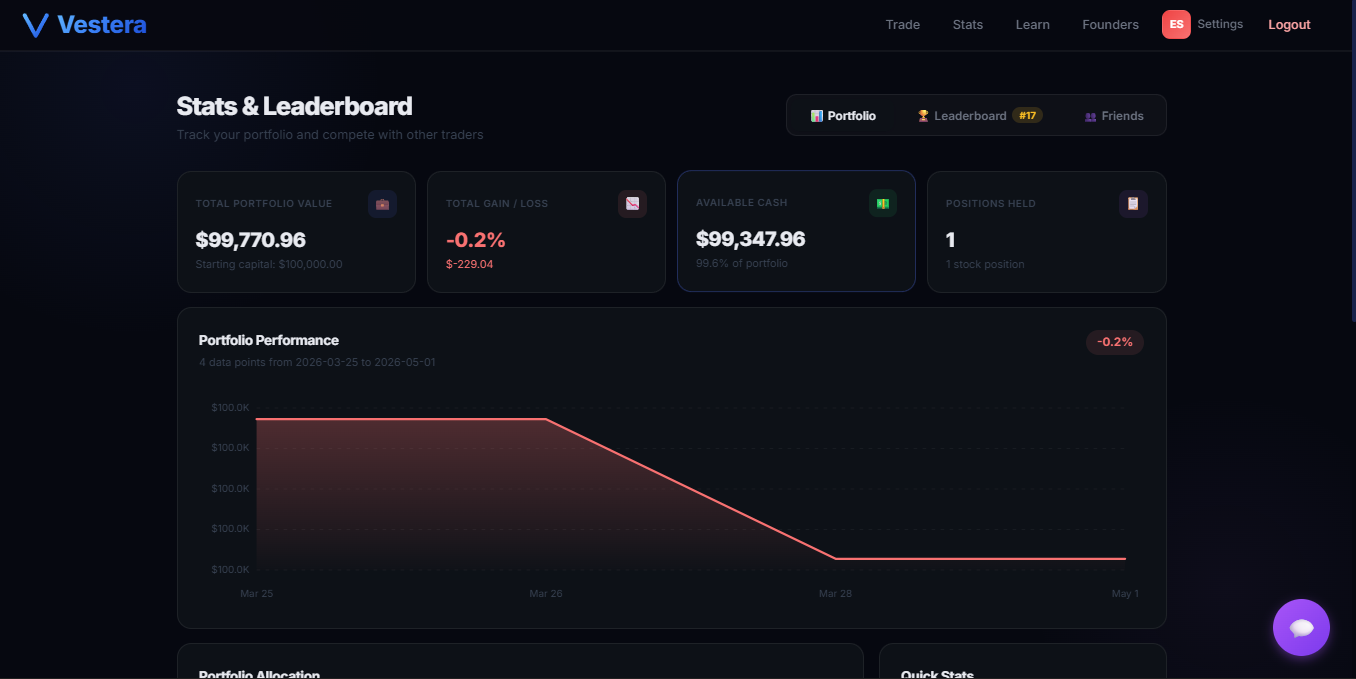Click the Mar 25 chart axis label
The image size is (1356, 679).
click(x=257, y=594)
